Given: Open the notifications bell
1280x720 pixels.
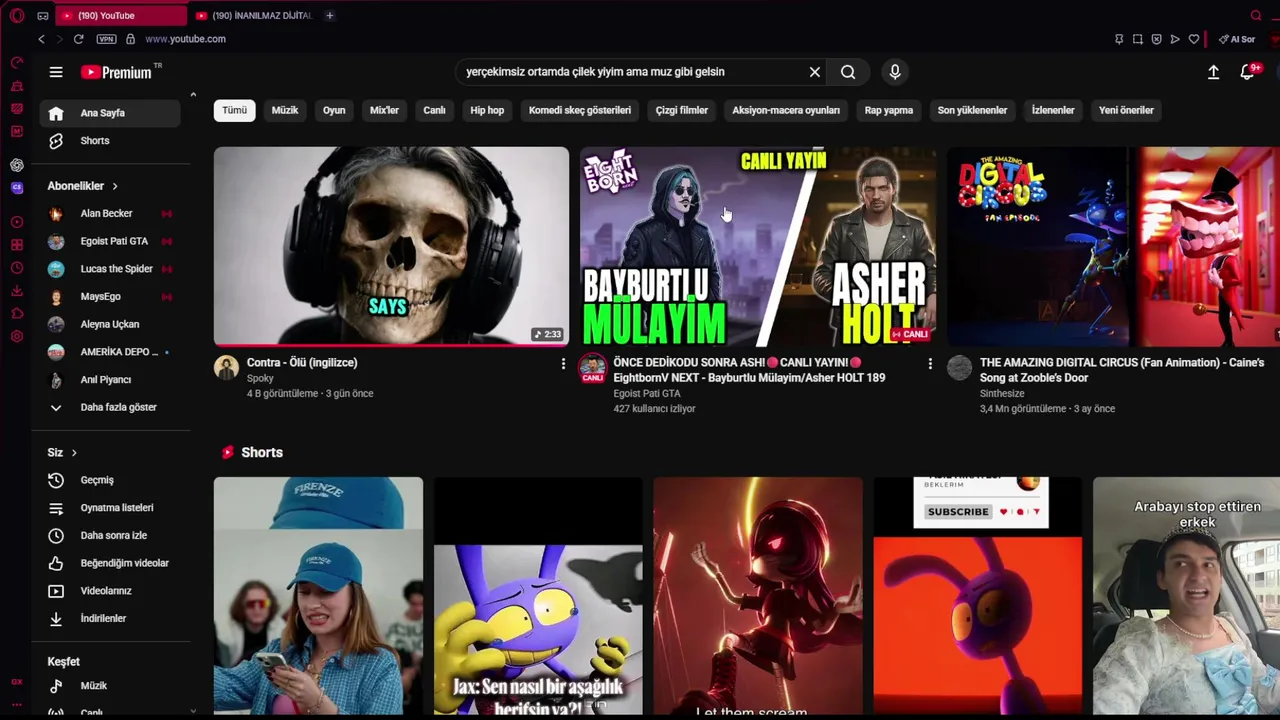Looking at the screenshot, I should (1247, 72).
